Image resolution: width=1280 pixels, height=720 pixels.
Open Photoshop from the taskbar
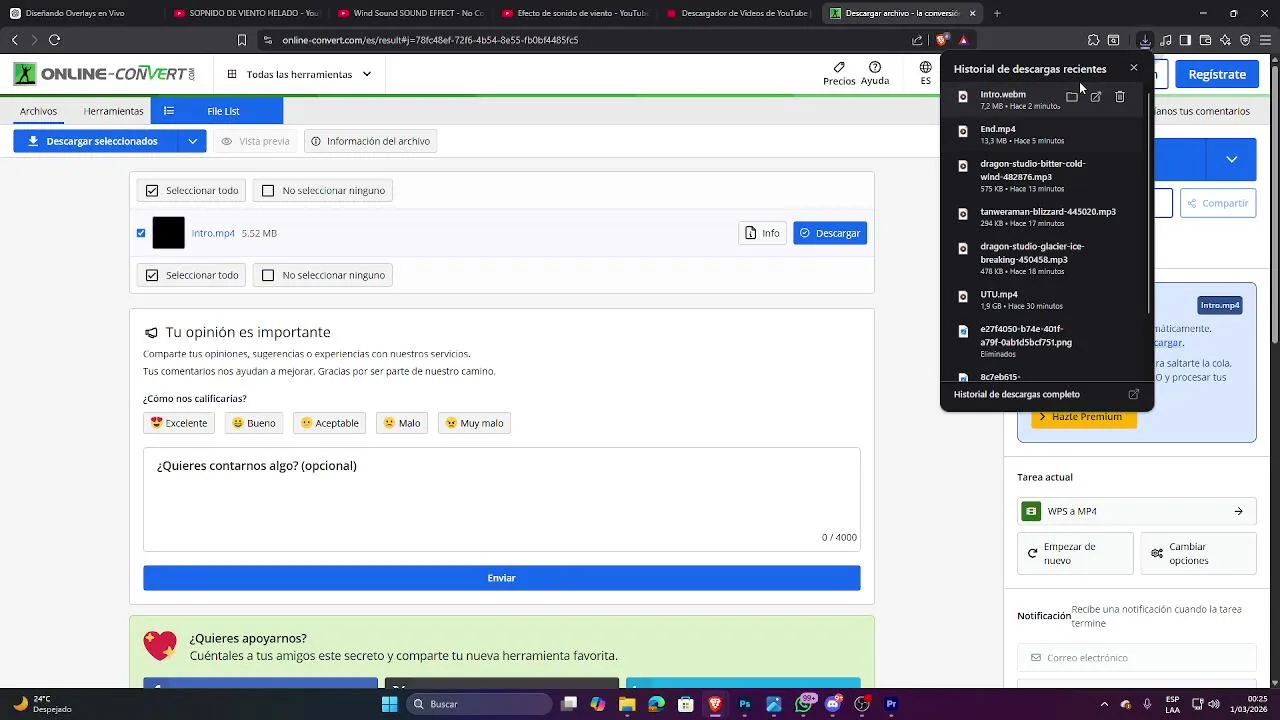pos(744,704)
